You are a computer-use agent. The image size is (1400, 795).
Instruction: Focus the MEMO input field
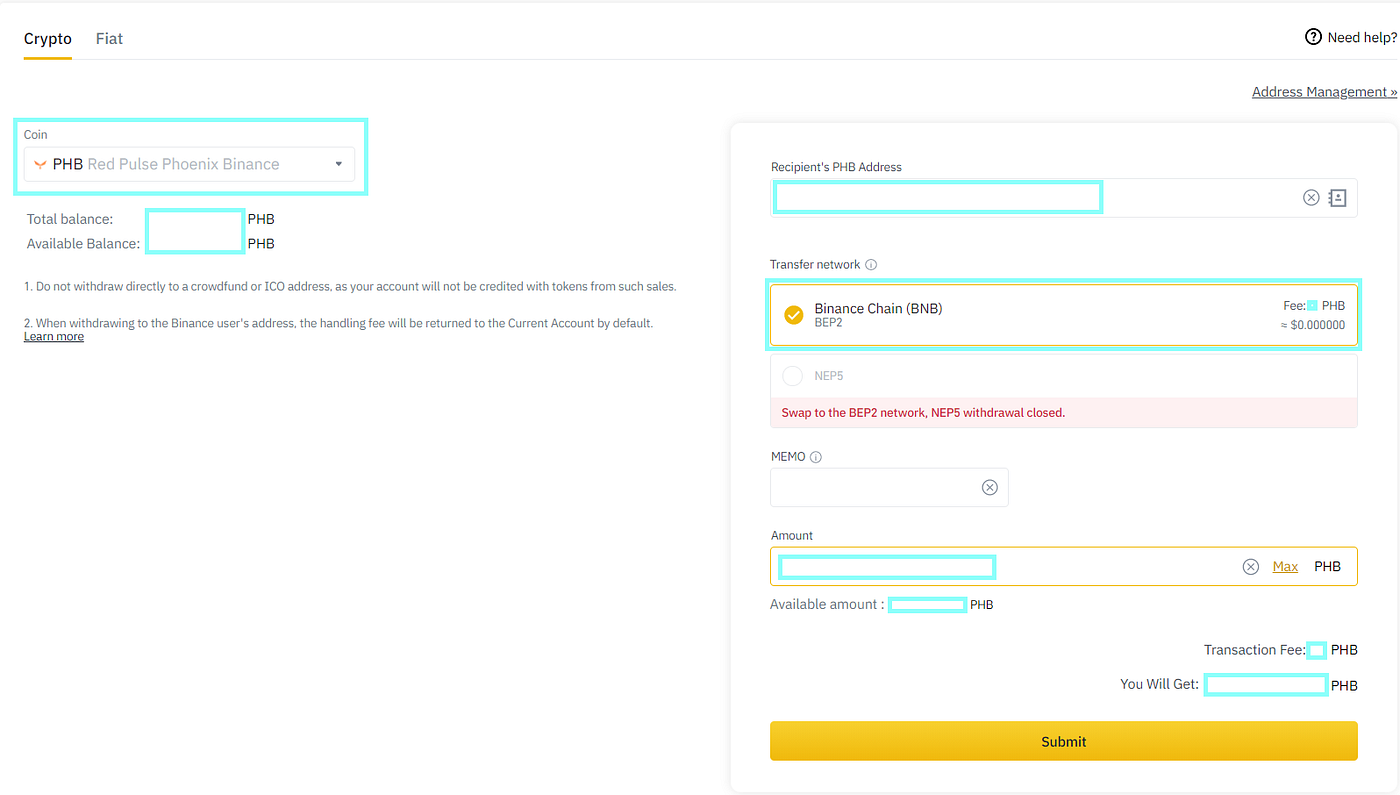pyautogui.click(x=889, y=487)
